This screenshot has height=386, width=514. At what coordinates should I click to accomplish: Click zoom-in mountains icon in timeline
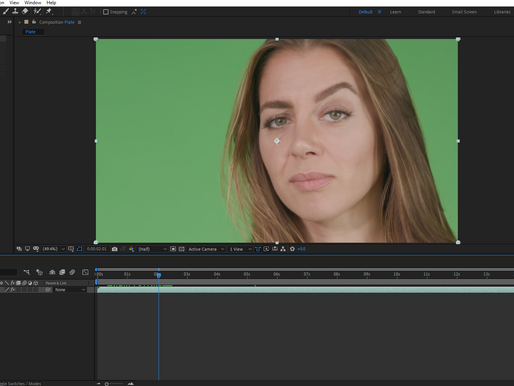pos(131,384)
